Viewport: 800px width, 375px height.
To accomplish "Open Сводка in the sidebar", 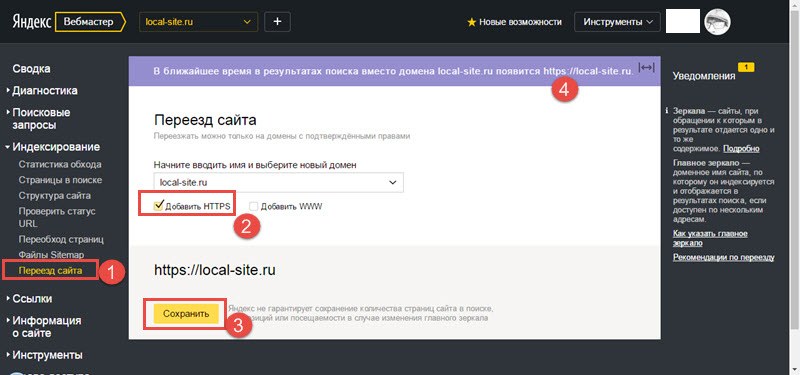I will (32, 68).
